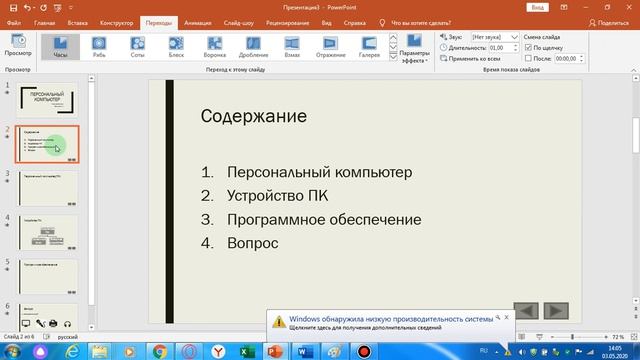Click the Вход sign-in button
Viewport: 640px width, 360px height.
point(537,7)
